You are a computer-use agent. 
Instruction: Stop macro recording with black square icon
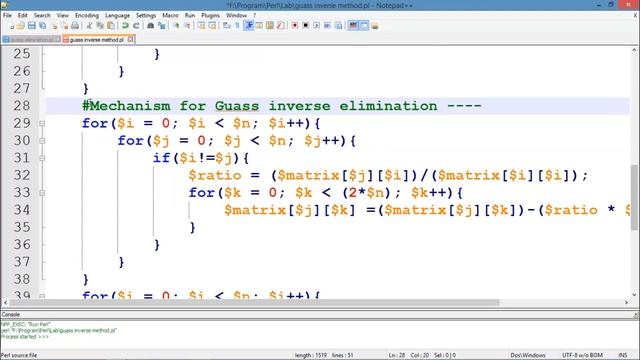pos(305,26)
